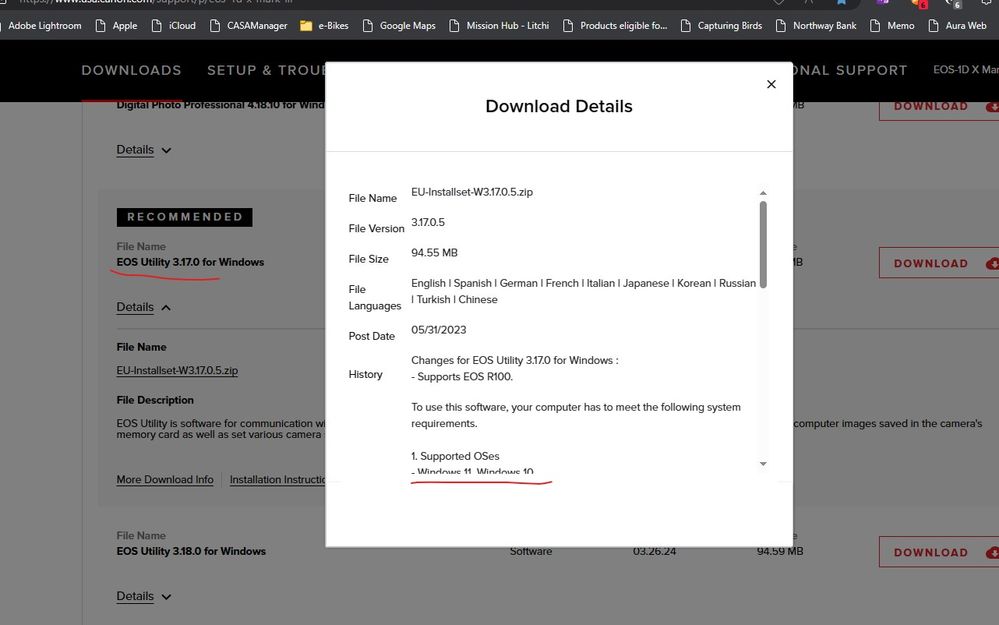Download EOS Utility 3.17.0 for Windows
This screenshot has width=999, height=625.
pyautogui.click(x=938, y=263)
